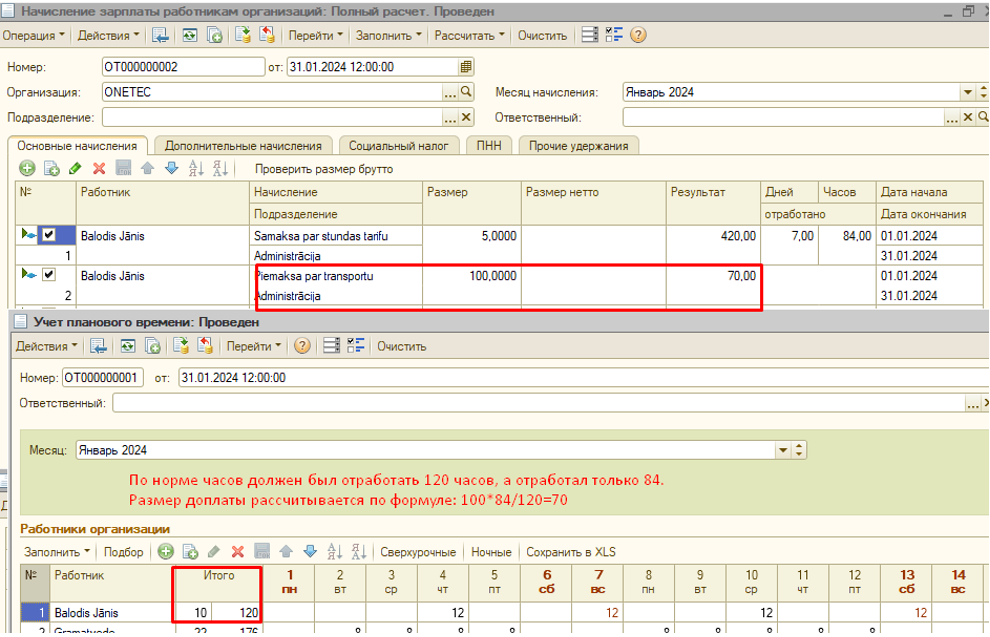Click calendar picker icon next to document date
Screen dimensions: 990x637
pyautogui.click(x=466, y=67)
